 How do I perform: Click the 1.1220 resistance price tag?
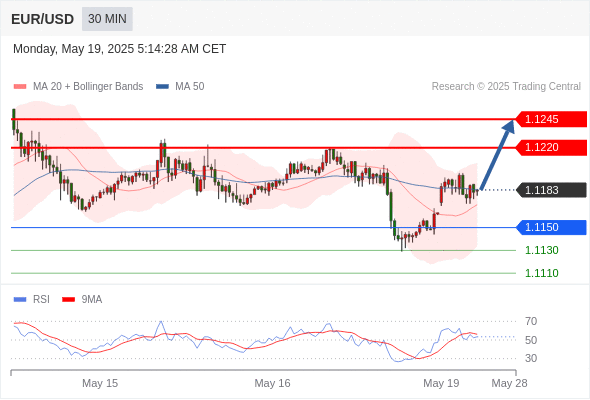tap(551, 148)
